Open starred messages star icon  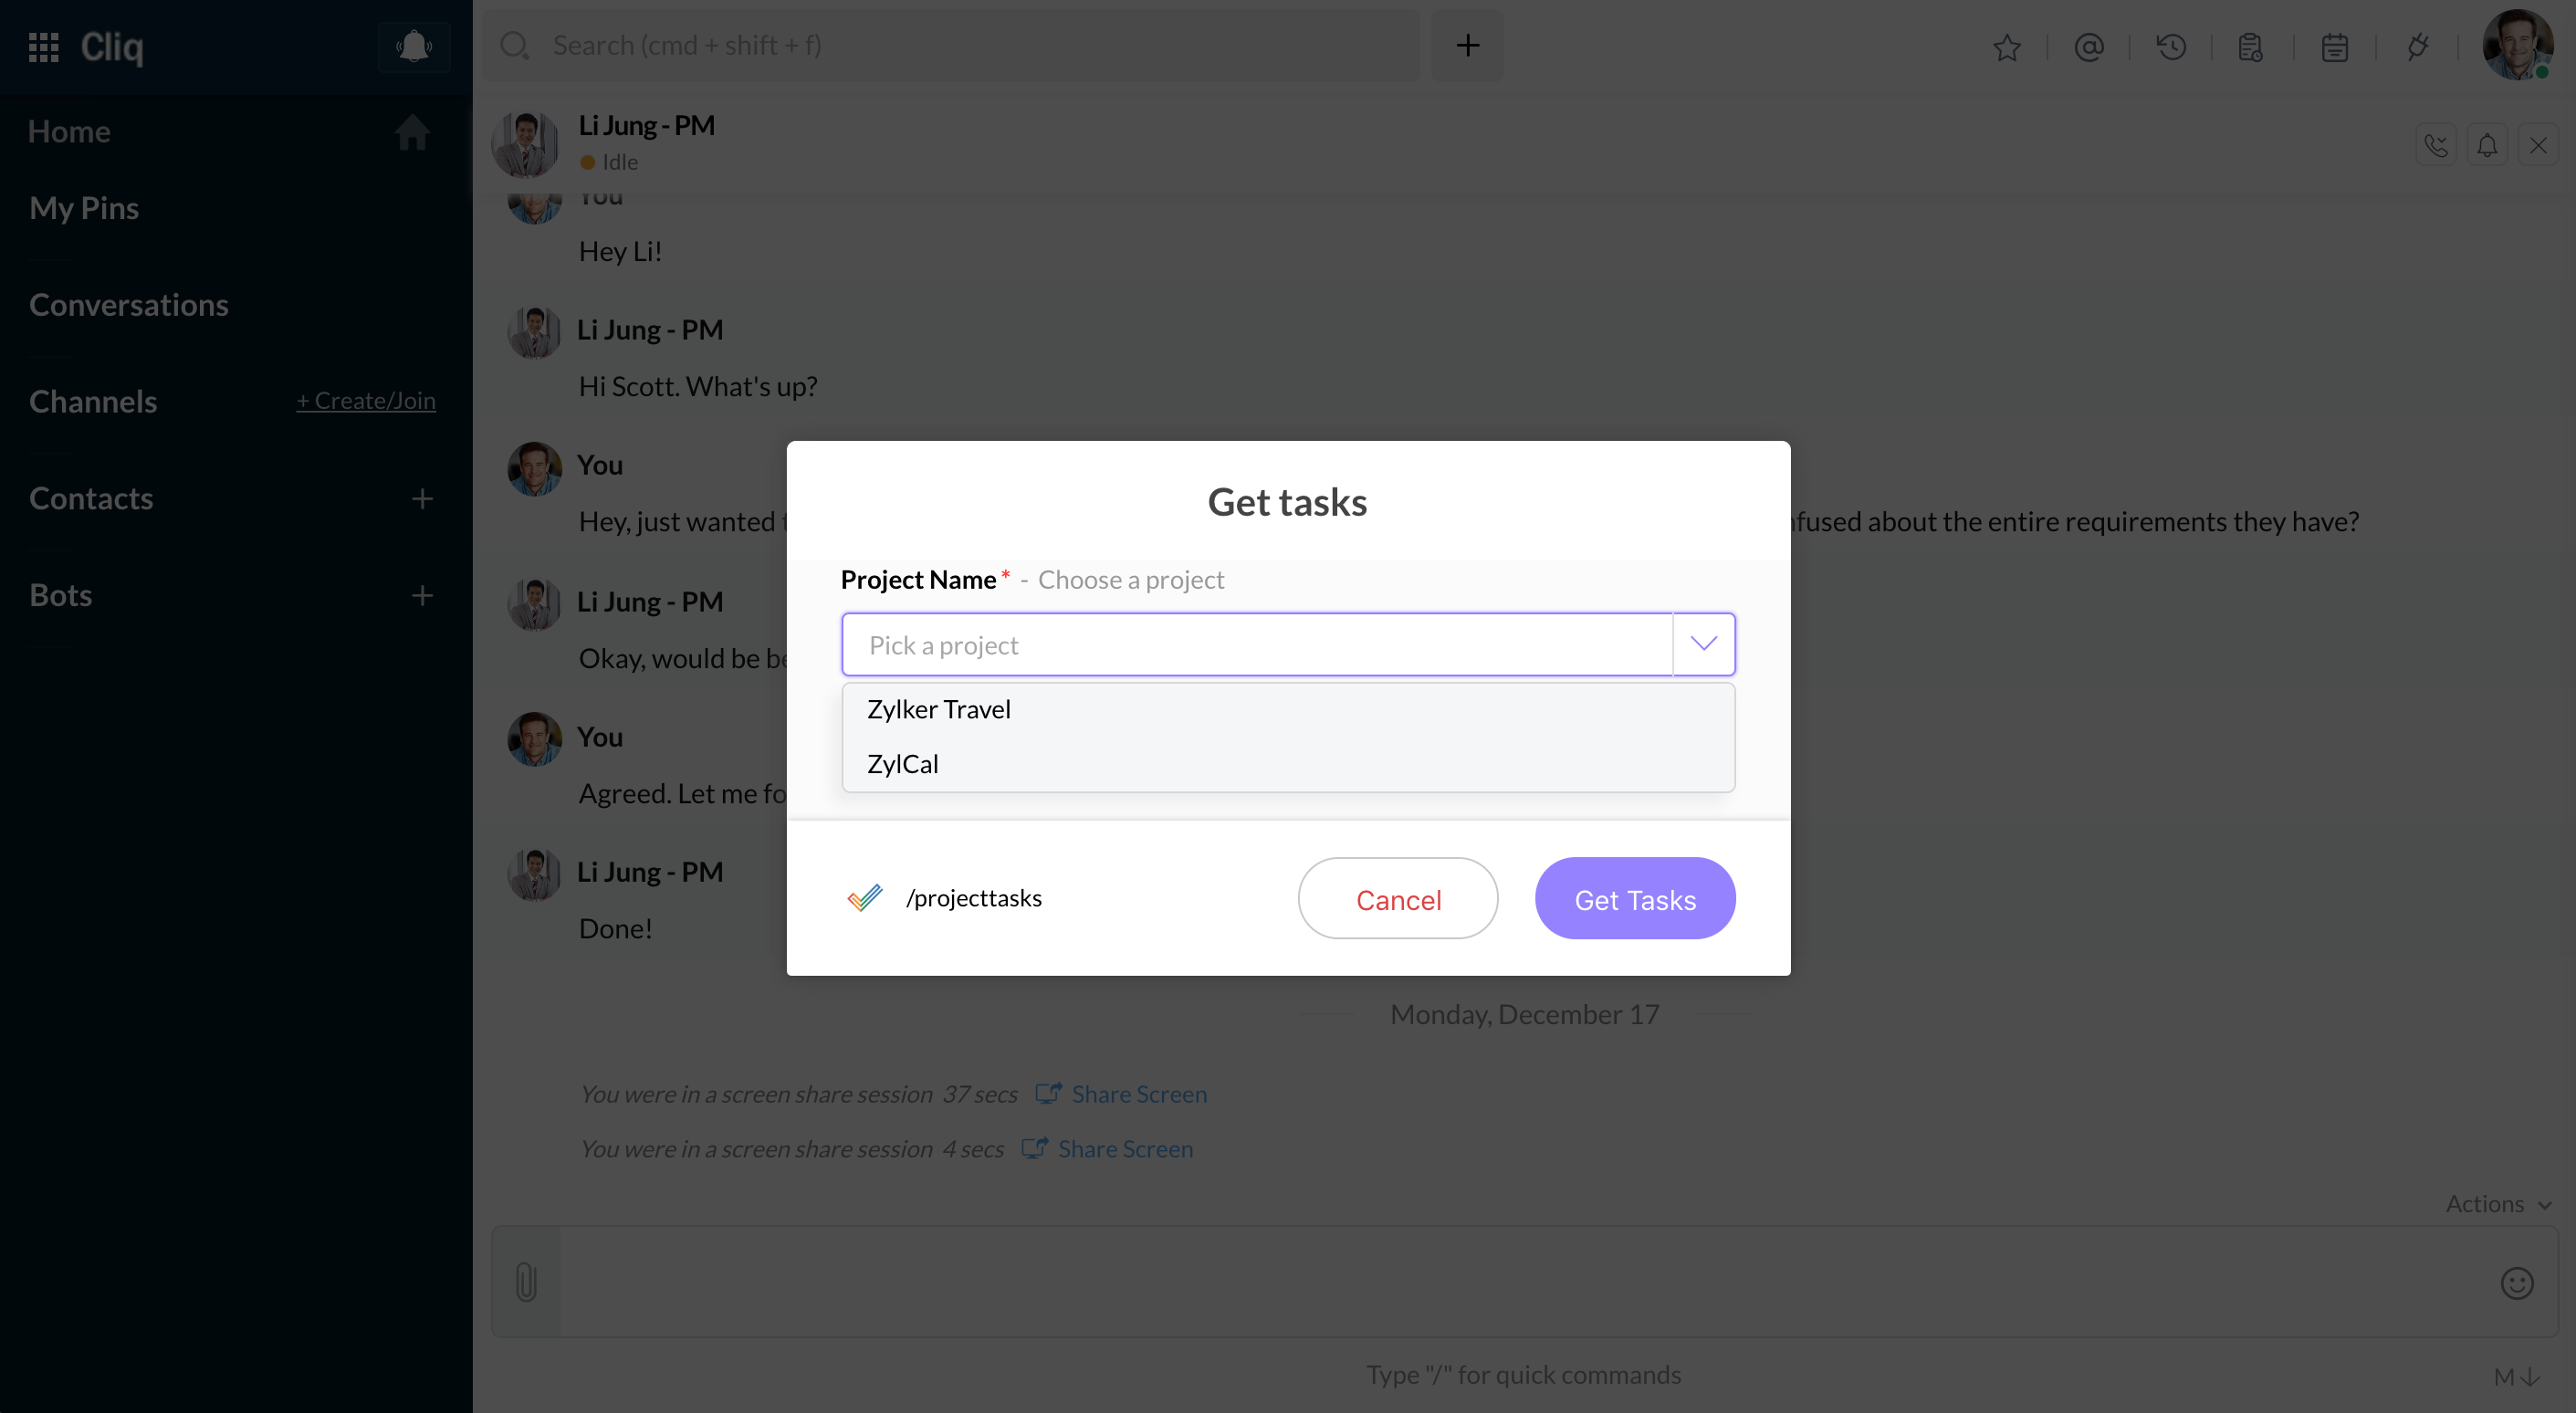(x=2006, y=47)
